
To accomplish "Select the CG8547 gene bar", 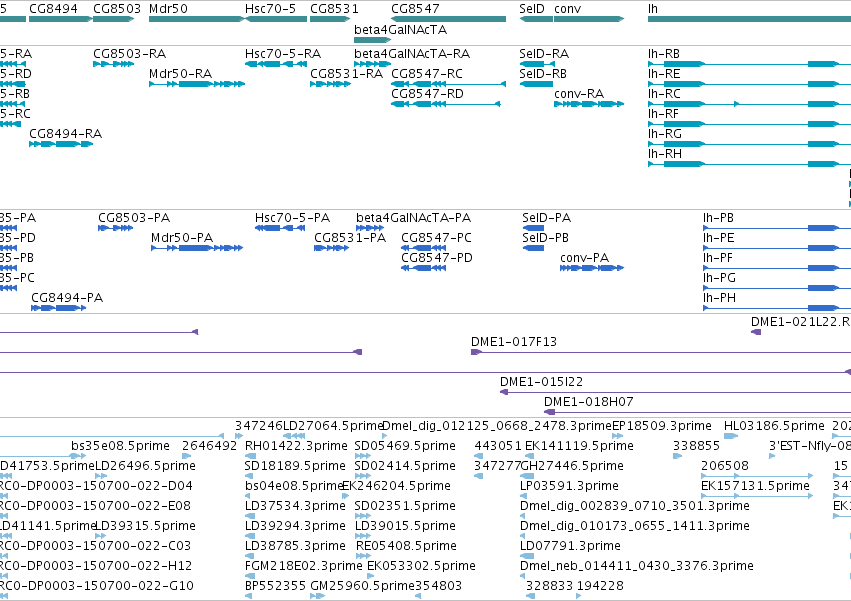I will coord(448,19).
